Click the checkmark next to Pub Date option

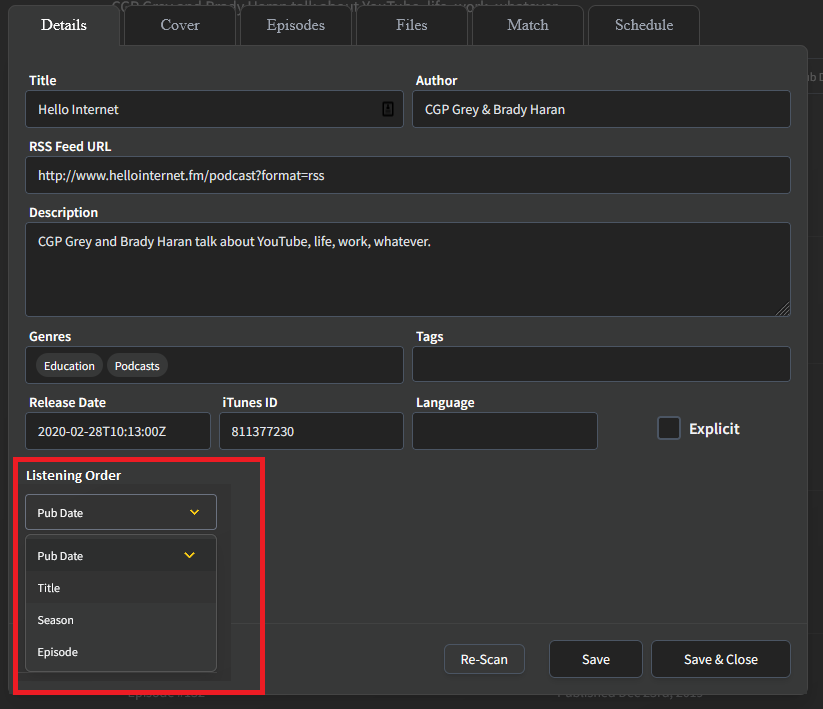pyautogui.click(x=189, y=555)
